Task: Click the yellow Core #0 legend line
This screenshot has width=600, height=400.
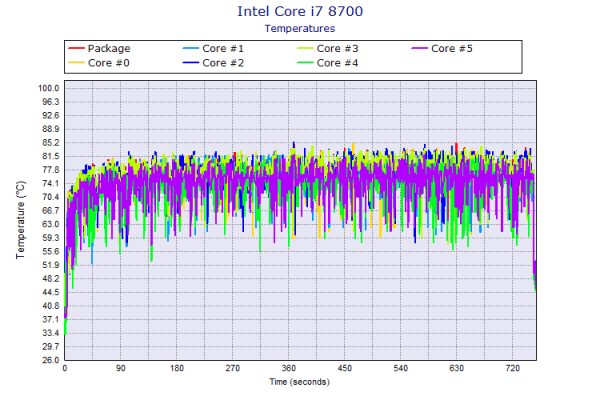Action: pos(76,62)
